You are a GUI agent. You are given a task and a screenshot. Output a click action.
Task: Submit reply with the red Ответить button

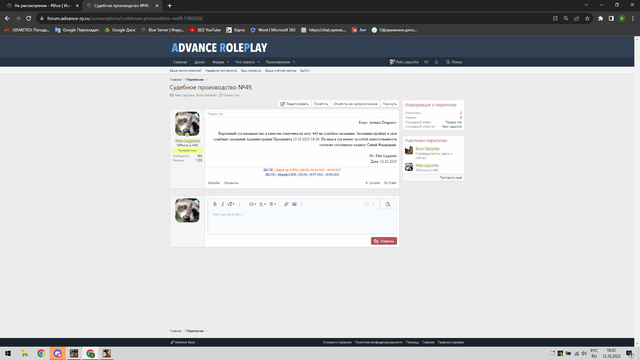[x=384, y=241]
